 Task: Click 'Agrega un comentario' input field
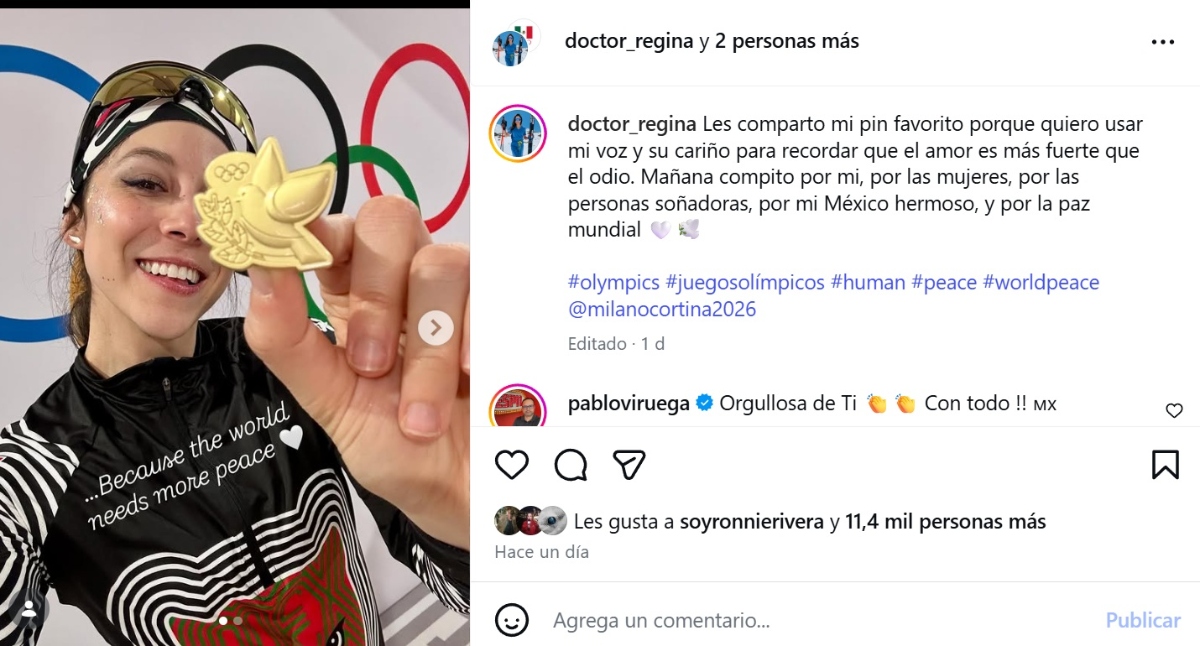coord(820,621)
